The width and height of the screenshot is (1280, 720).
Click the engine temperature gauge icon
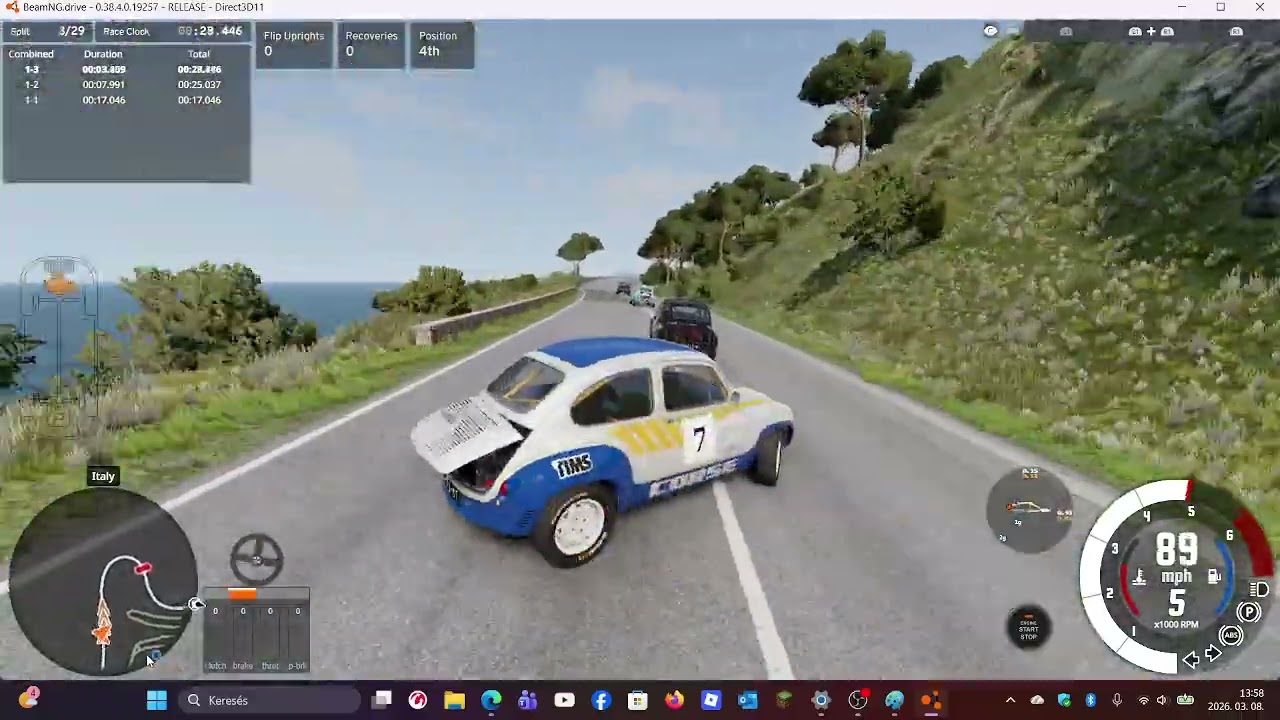[1138, 577]
